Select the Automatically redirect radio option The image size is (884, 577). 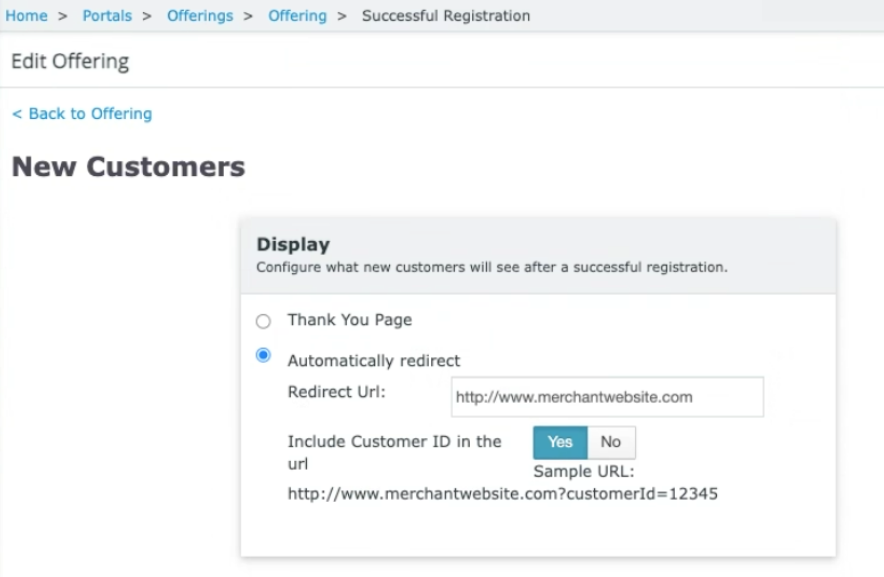tap(263, 355)
